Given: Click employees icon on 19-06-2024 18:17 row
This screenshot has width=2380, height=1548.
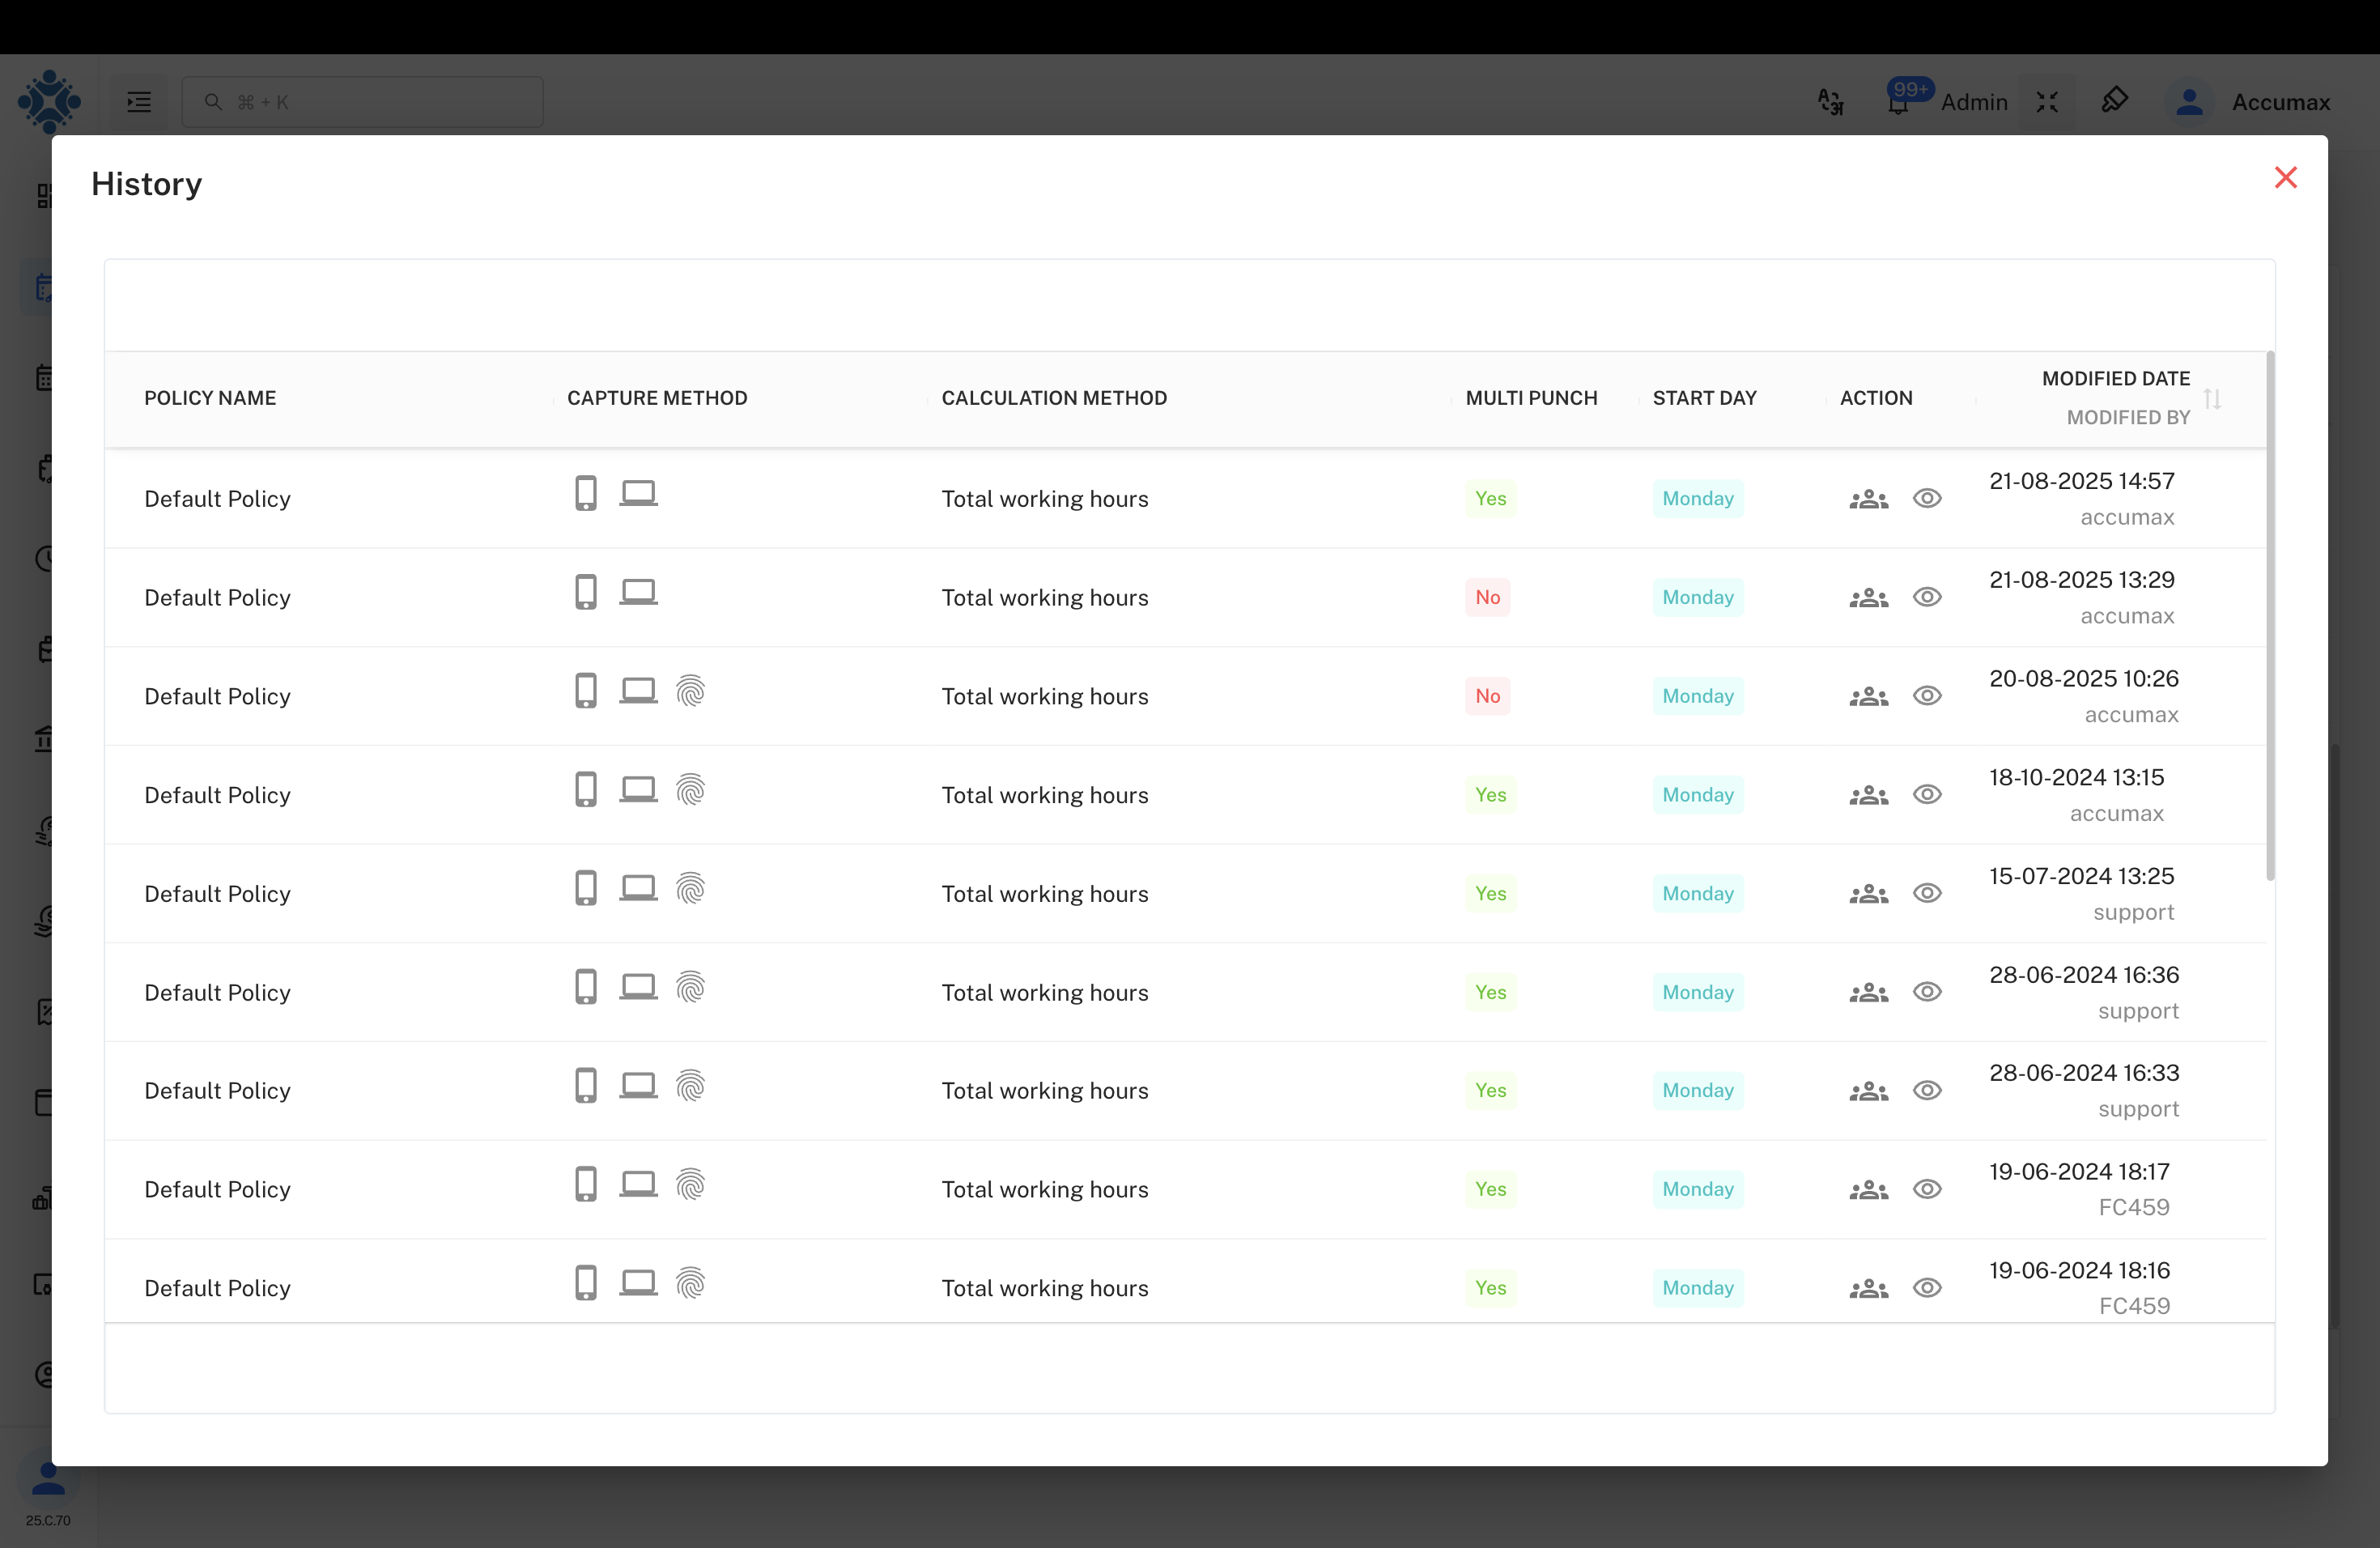Looking at the screenshot, I should pos(1868,1190).
